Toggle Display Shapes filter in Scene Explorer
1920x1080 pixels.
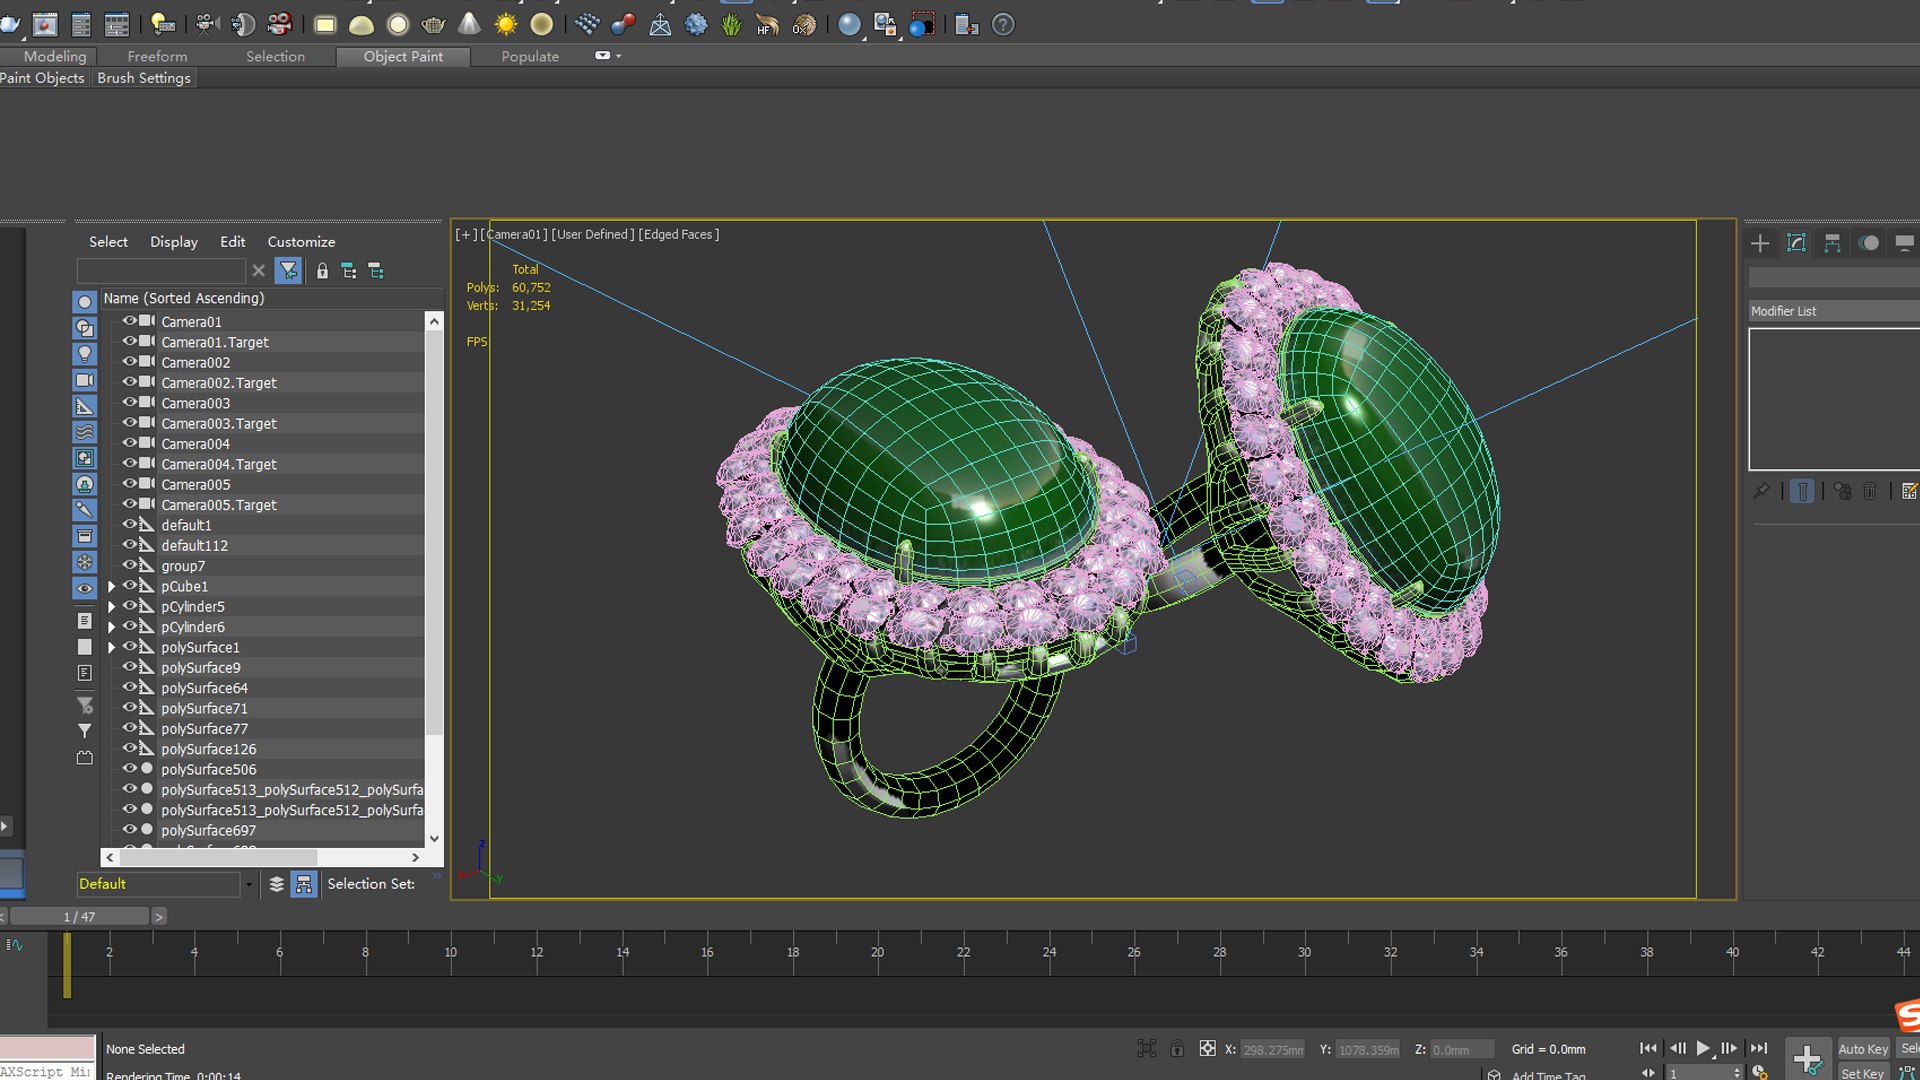[85, 328]
